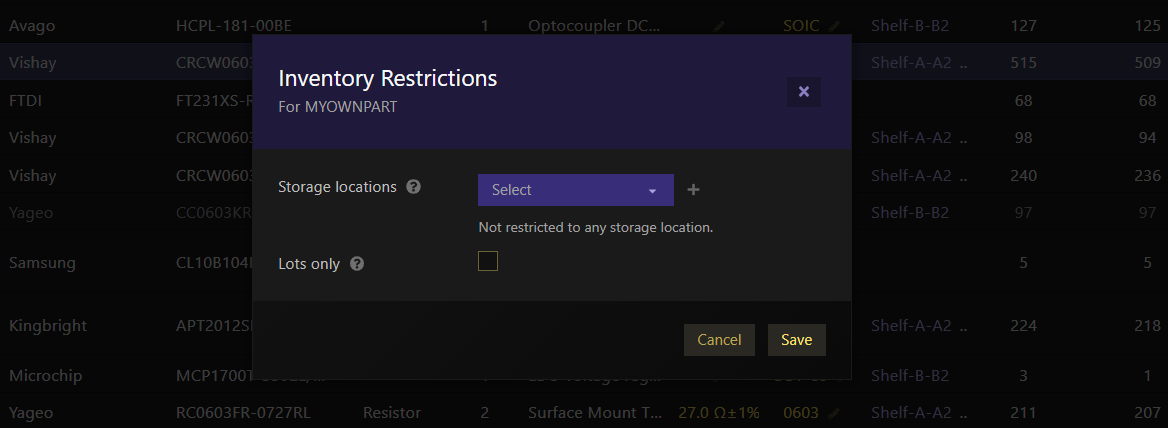The height and width of the screenshot is (428, 1168).
Task: Click the Resistor type in Yageo row
Action: (392, 412)
